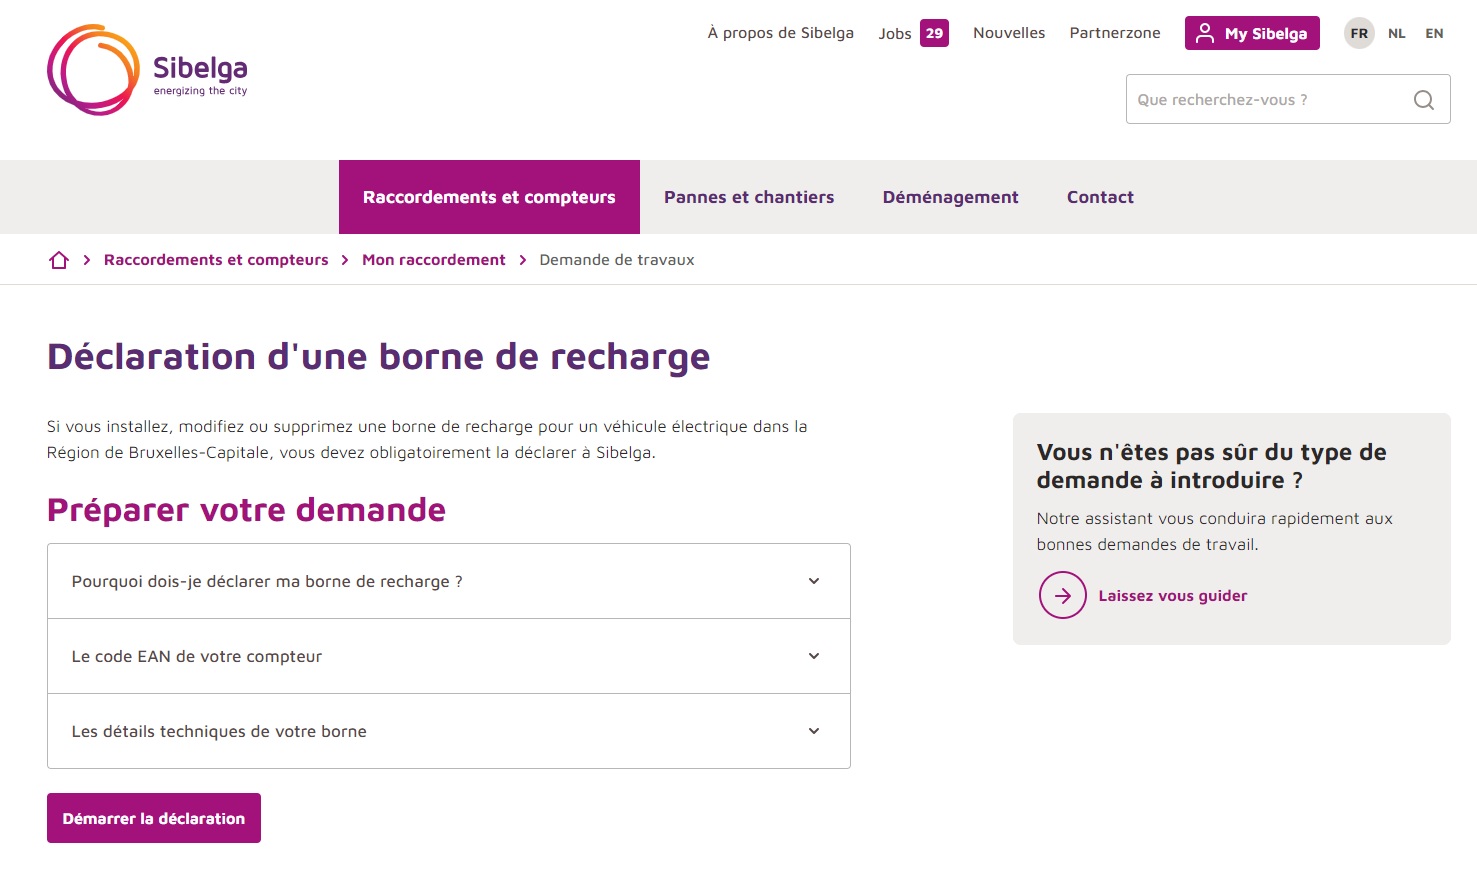
Task: Switch language to EN
Action: pos(1434,33)
